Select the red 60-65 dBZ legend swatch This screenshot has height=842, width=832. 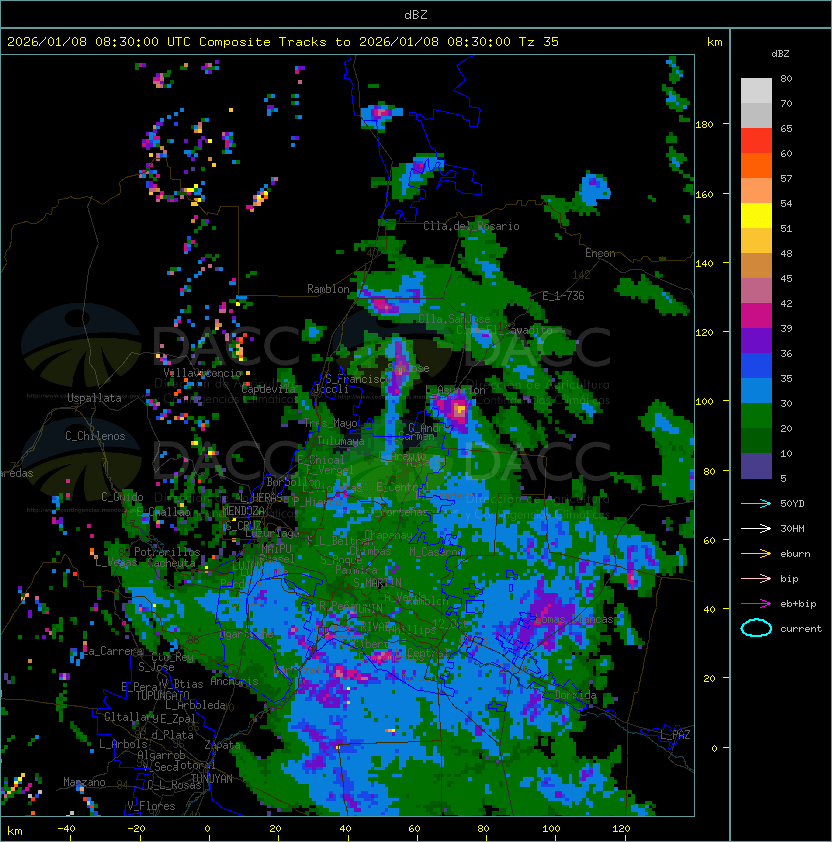click(x=756, y=141)
